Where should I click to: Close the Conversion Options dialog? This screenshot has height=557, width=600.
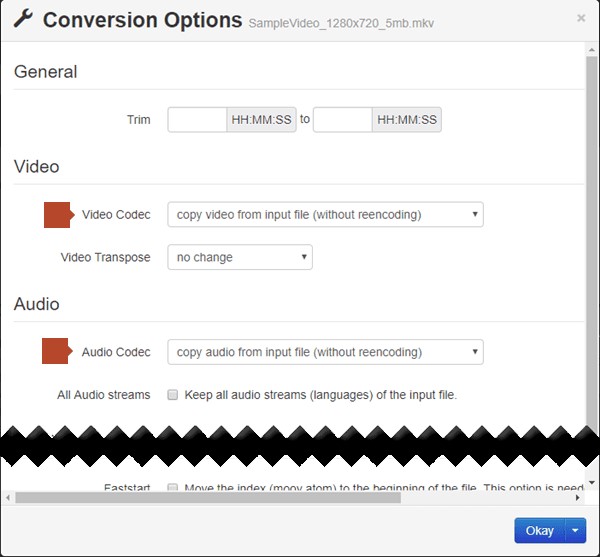click(x=581, y=18)
